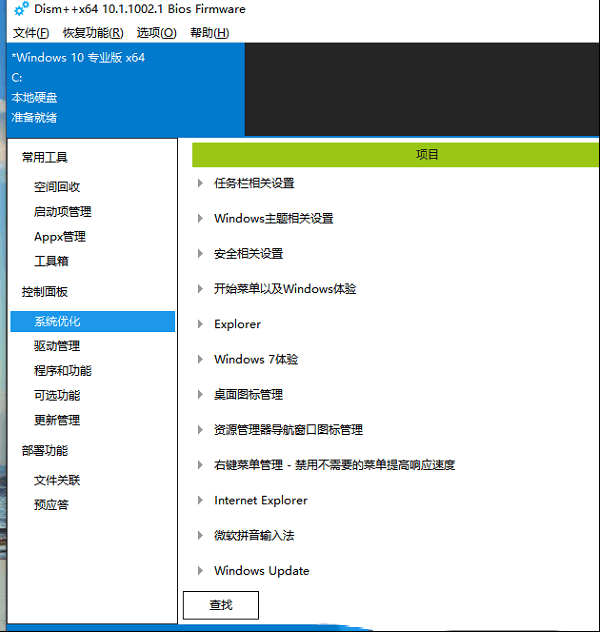
Task: Click the 常用工具 section heading
Action: point(44,157)
